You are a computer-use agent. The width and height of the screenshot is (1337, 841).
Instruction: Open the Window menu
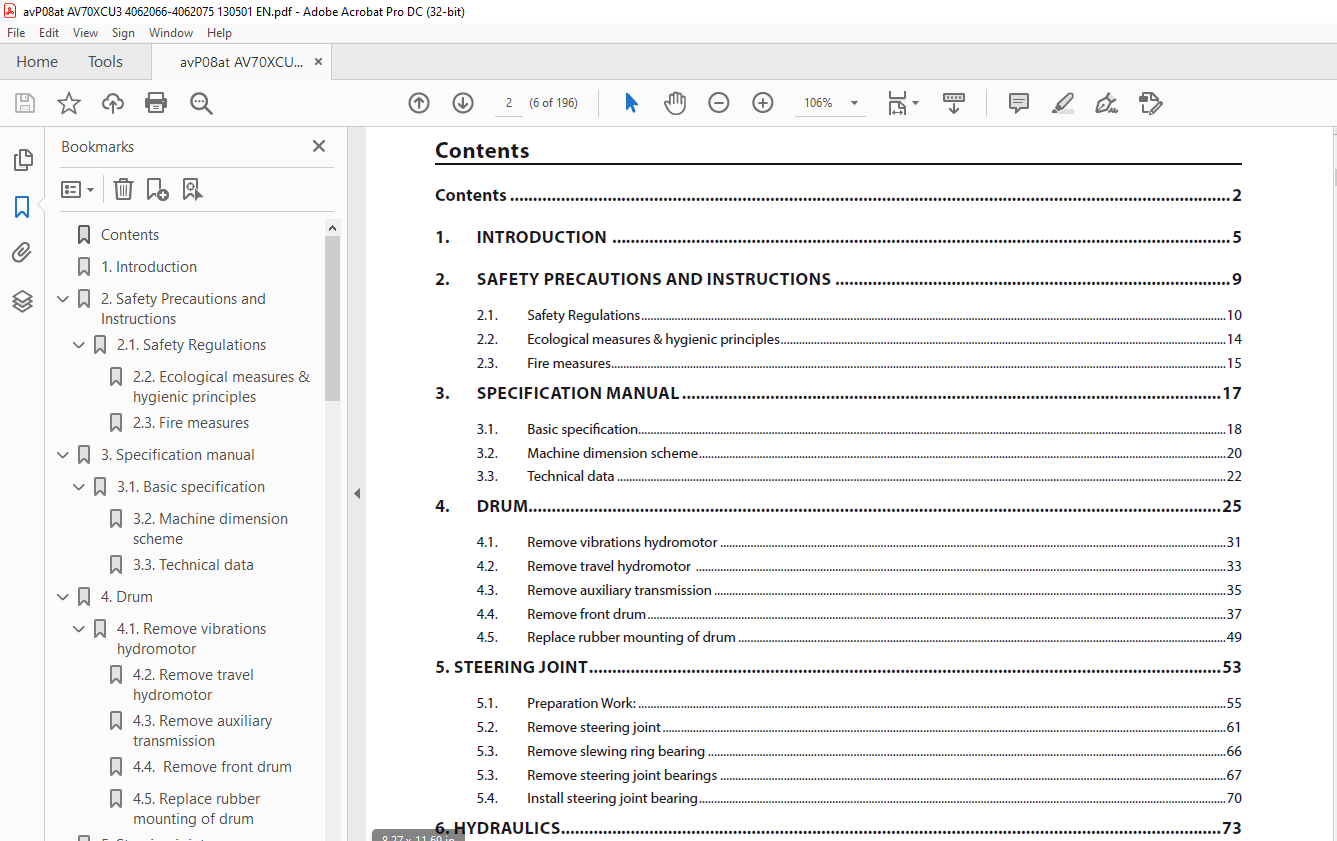pos(171,33)
